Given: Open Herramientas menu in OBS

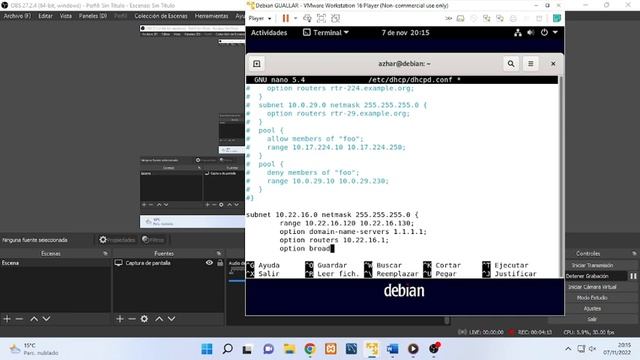Looking at the screenshot, I should coord(211,16).
